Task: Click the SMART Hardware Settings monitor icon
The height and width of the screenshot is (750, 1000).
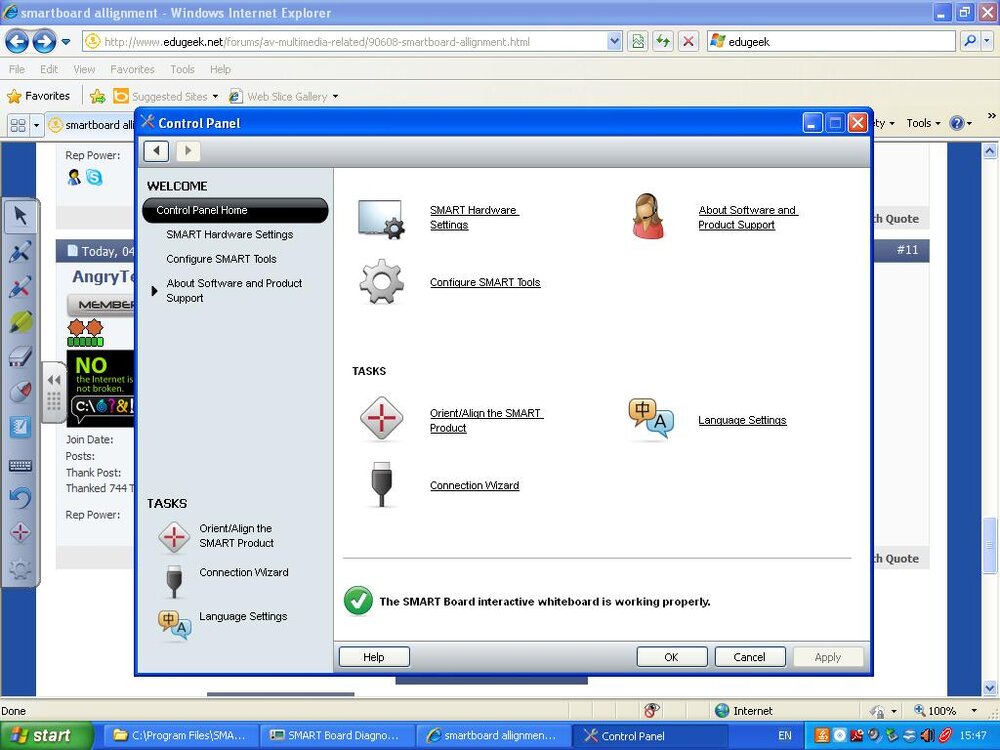Action: coord(381,219)
